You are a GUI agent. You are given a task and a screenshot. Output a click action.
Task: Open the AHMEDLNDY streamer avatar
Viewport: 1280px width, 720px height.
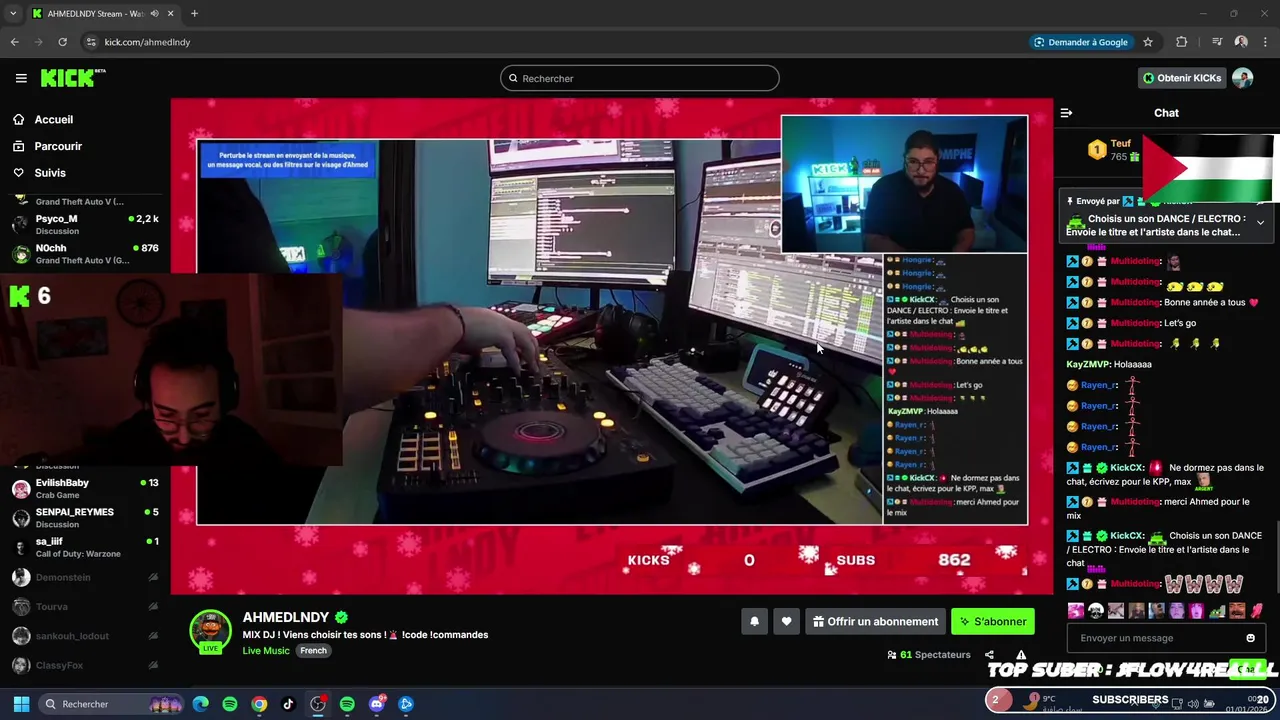pyautogui.click(x=210, y=630)
